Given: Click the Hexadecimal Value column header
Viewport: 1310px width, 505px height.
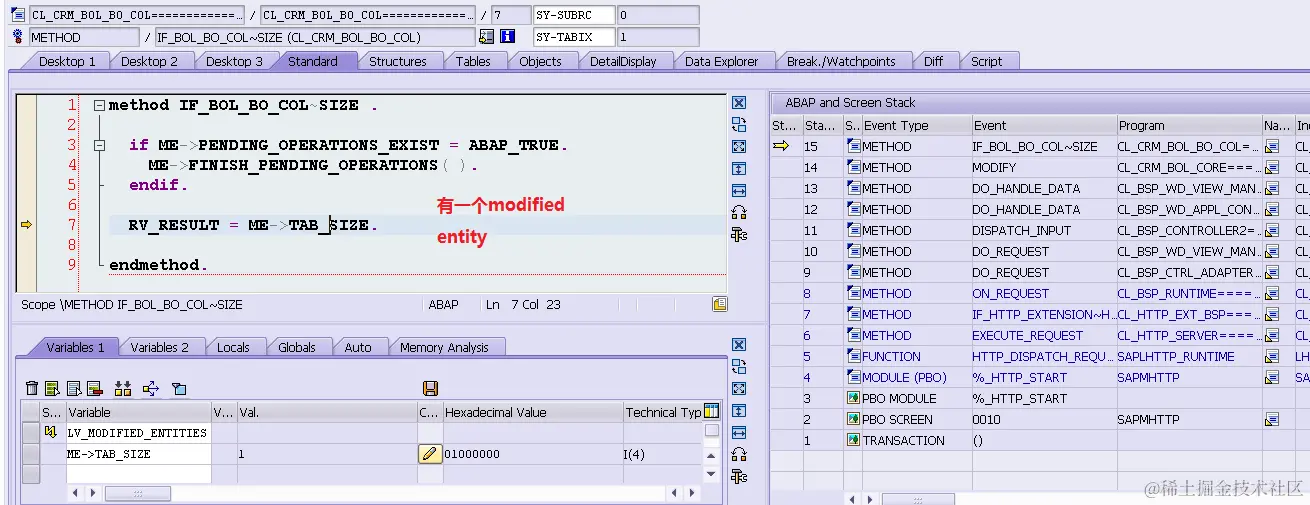Looking at the screenshot, I should pos(531,412).
